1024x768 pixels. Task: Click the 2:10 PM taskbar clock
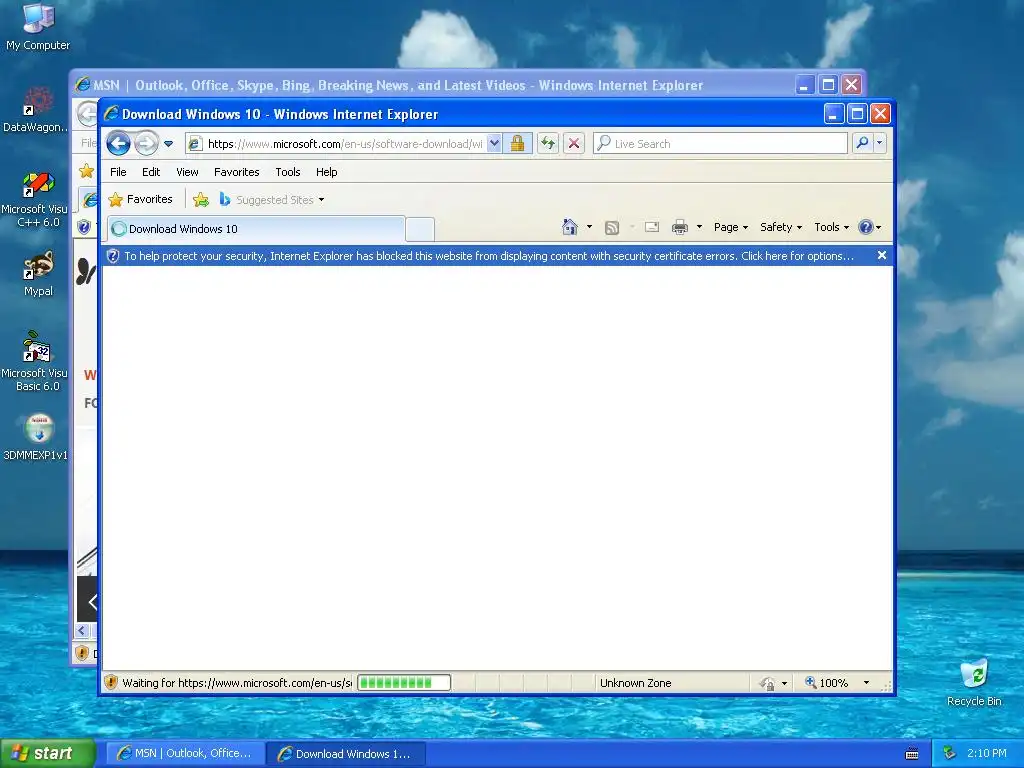pos(986,753)
